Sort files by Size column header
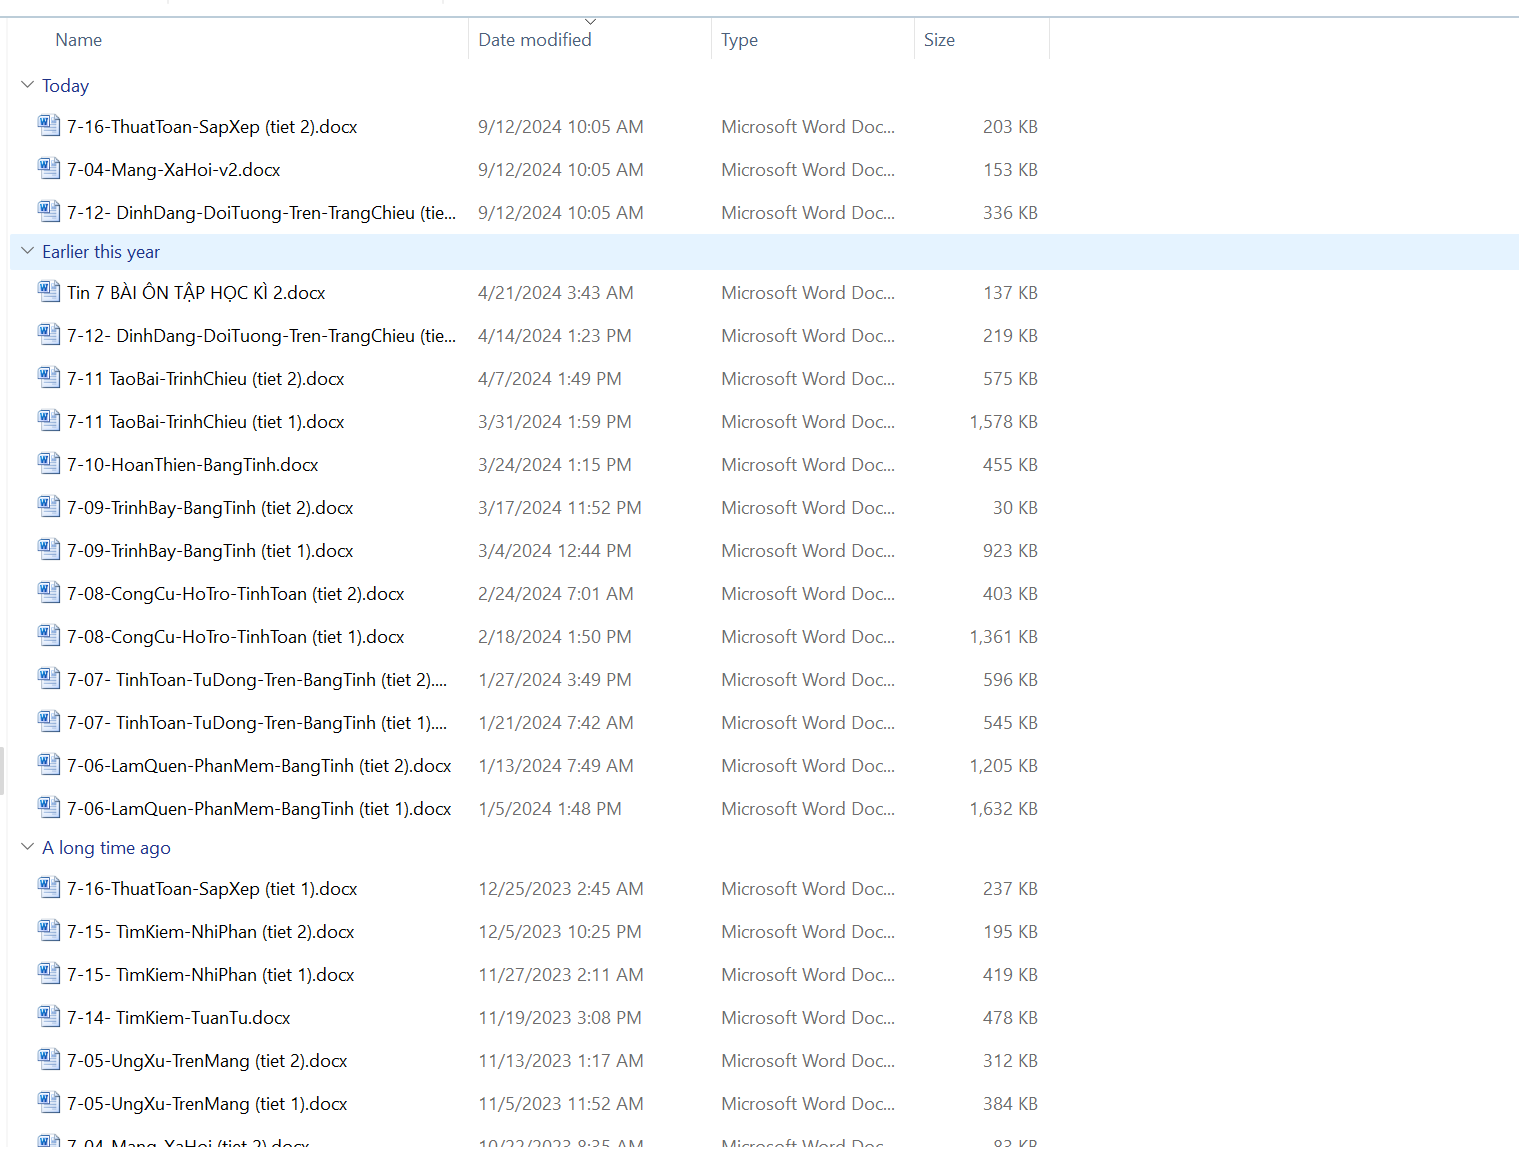 [x=939, y=40]
